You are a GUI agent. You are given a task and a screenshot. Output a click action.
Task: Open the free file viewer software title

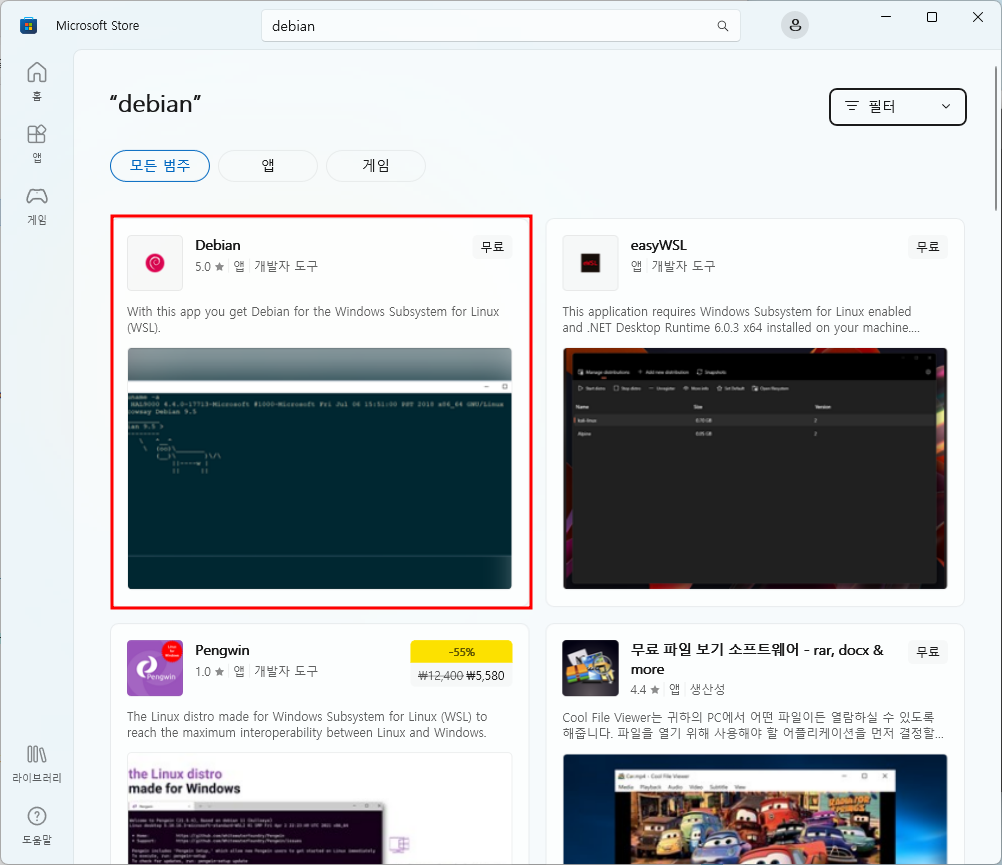pos(757,659)
